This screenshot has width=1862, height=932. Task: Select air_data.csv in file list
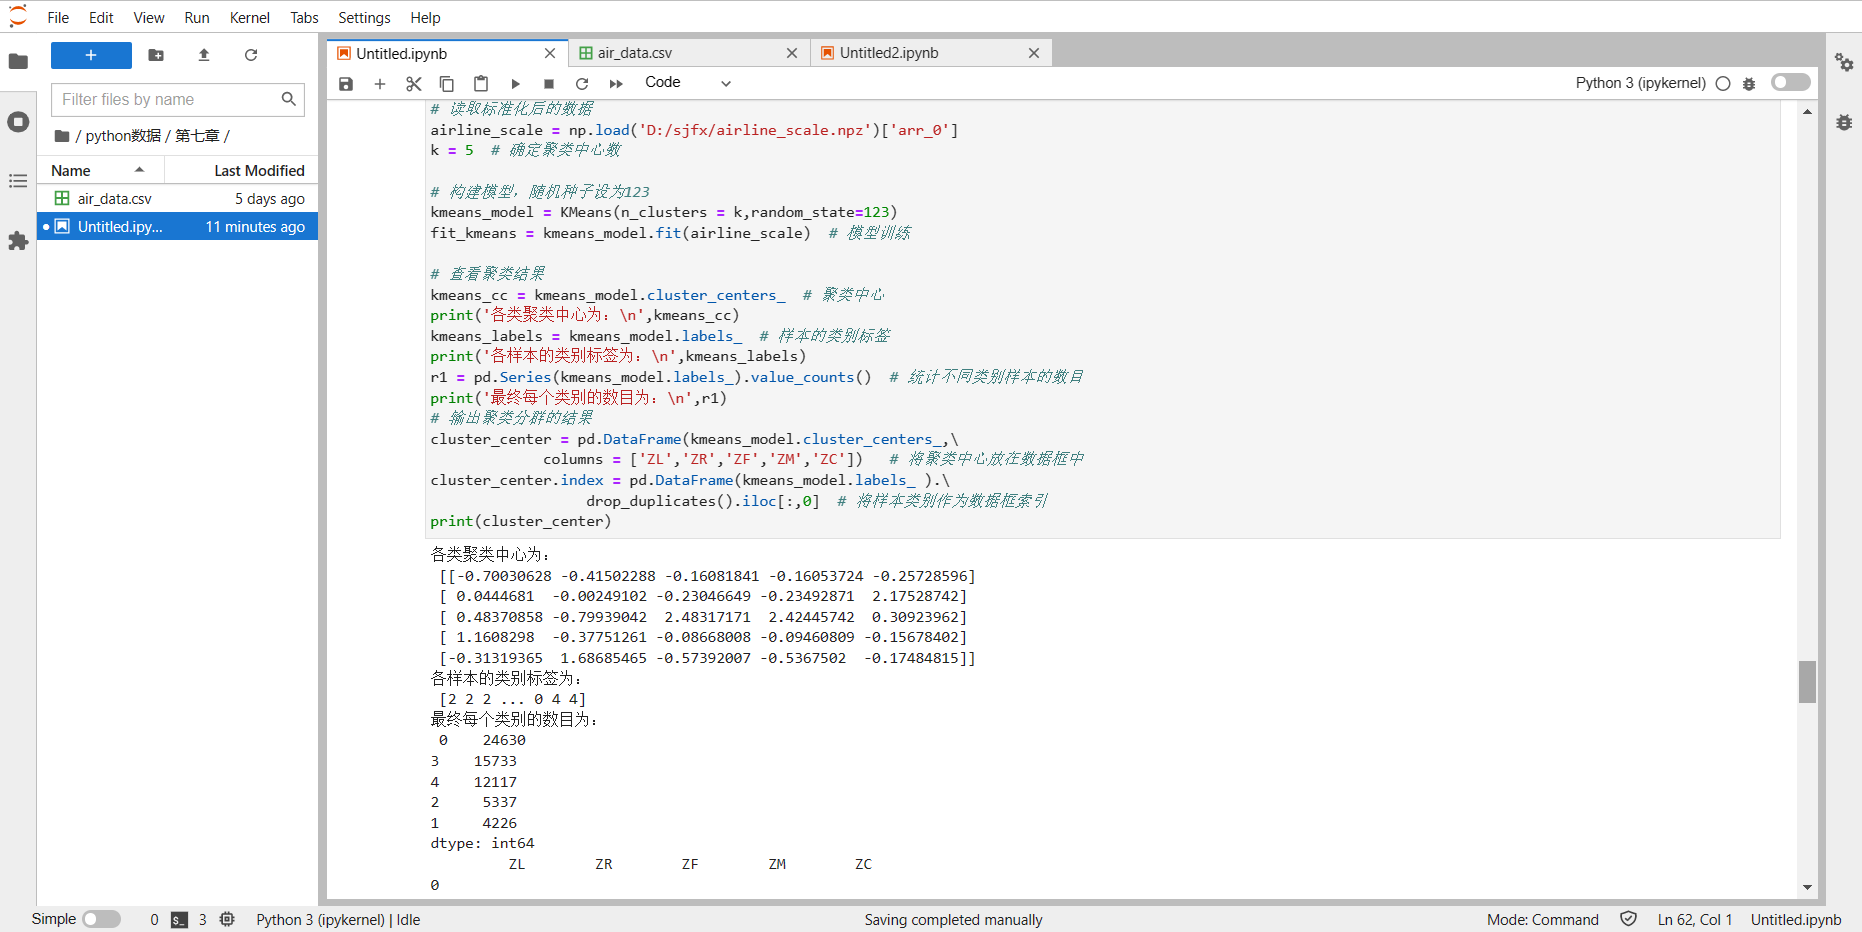point(178,199)
